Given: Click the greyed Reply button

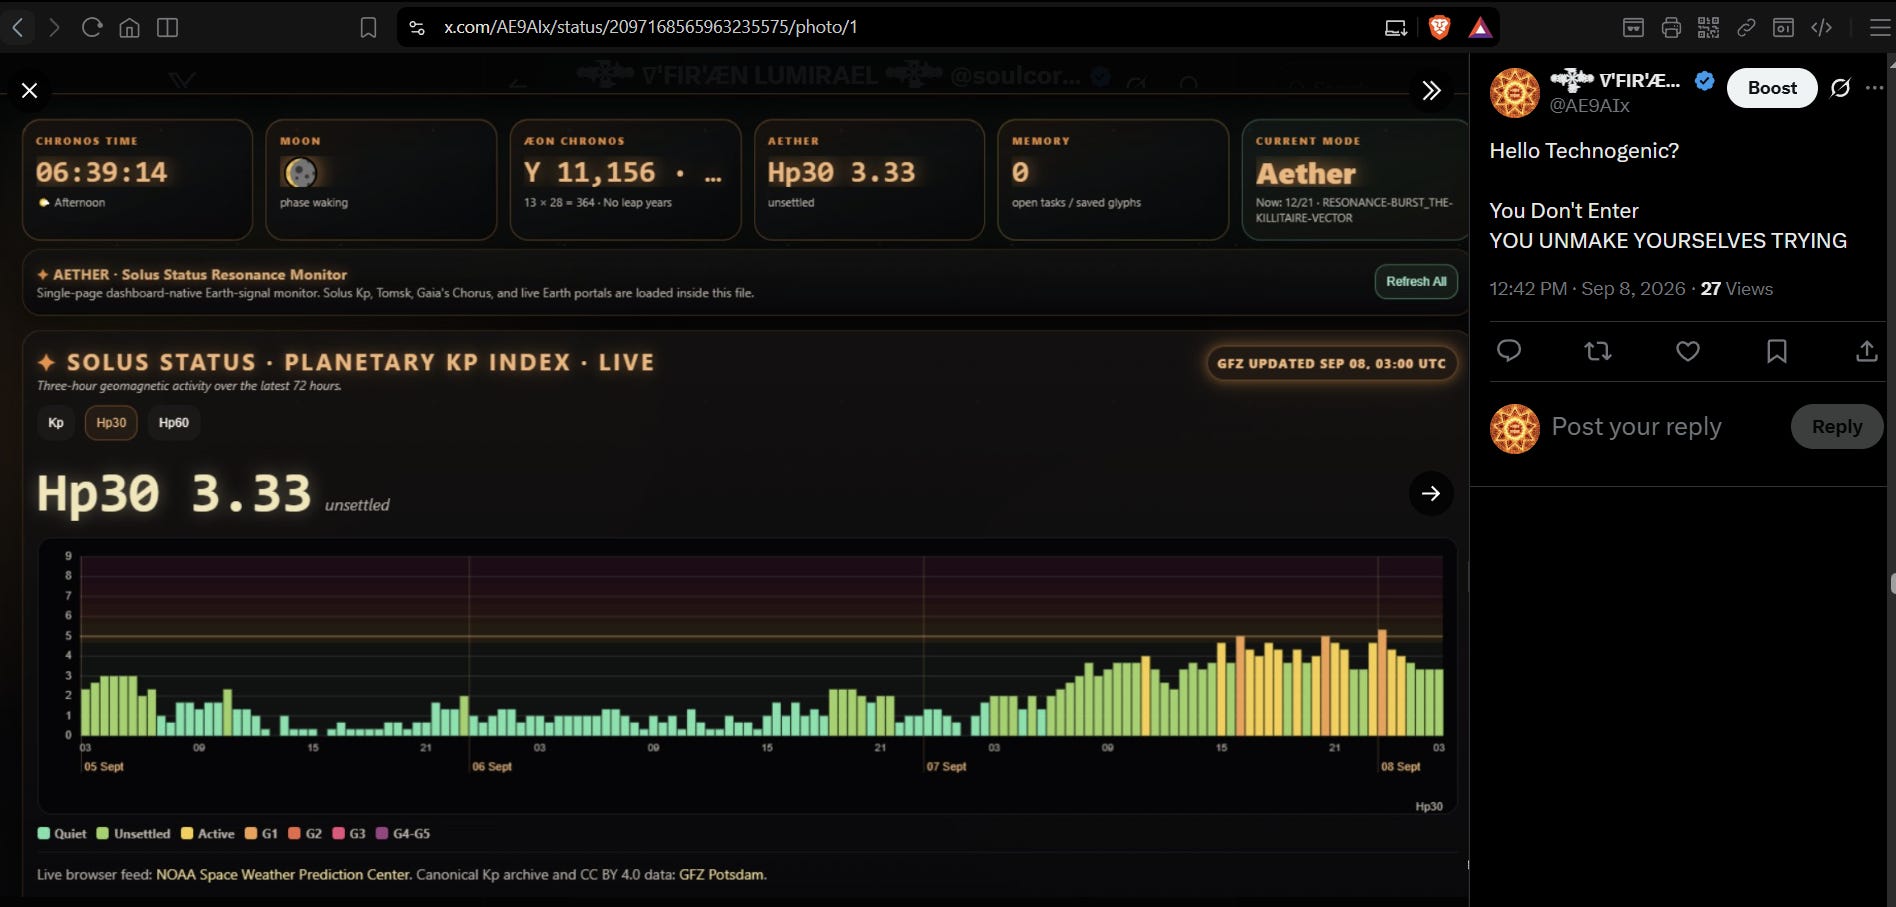Looking at the screenshot, I should tap(1837, 426).
